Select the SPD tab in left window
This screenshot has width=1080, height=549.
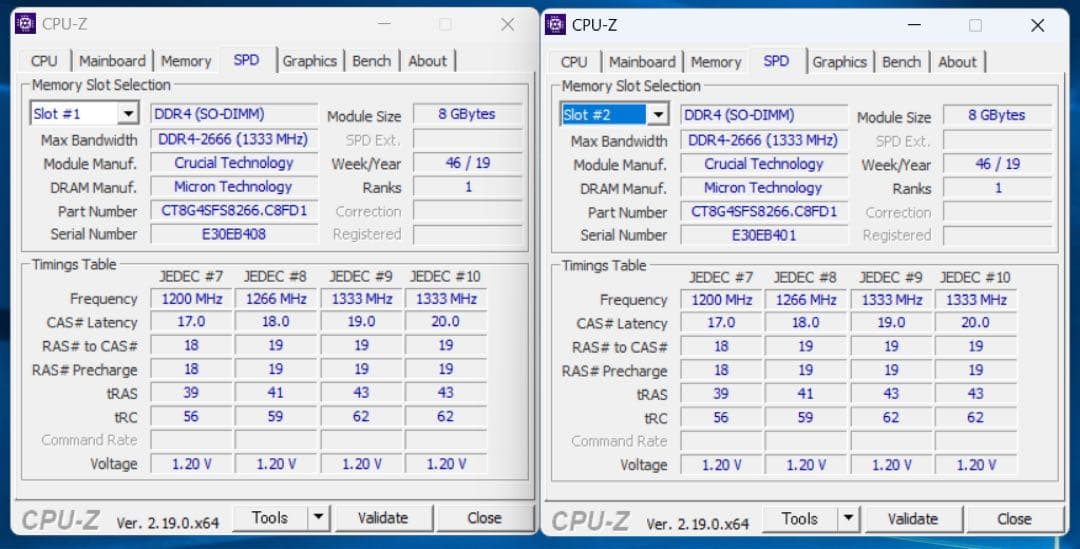pyautogui.click(x=247, y=60)
